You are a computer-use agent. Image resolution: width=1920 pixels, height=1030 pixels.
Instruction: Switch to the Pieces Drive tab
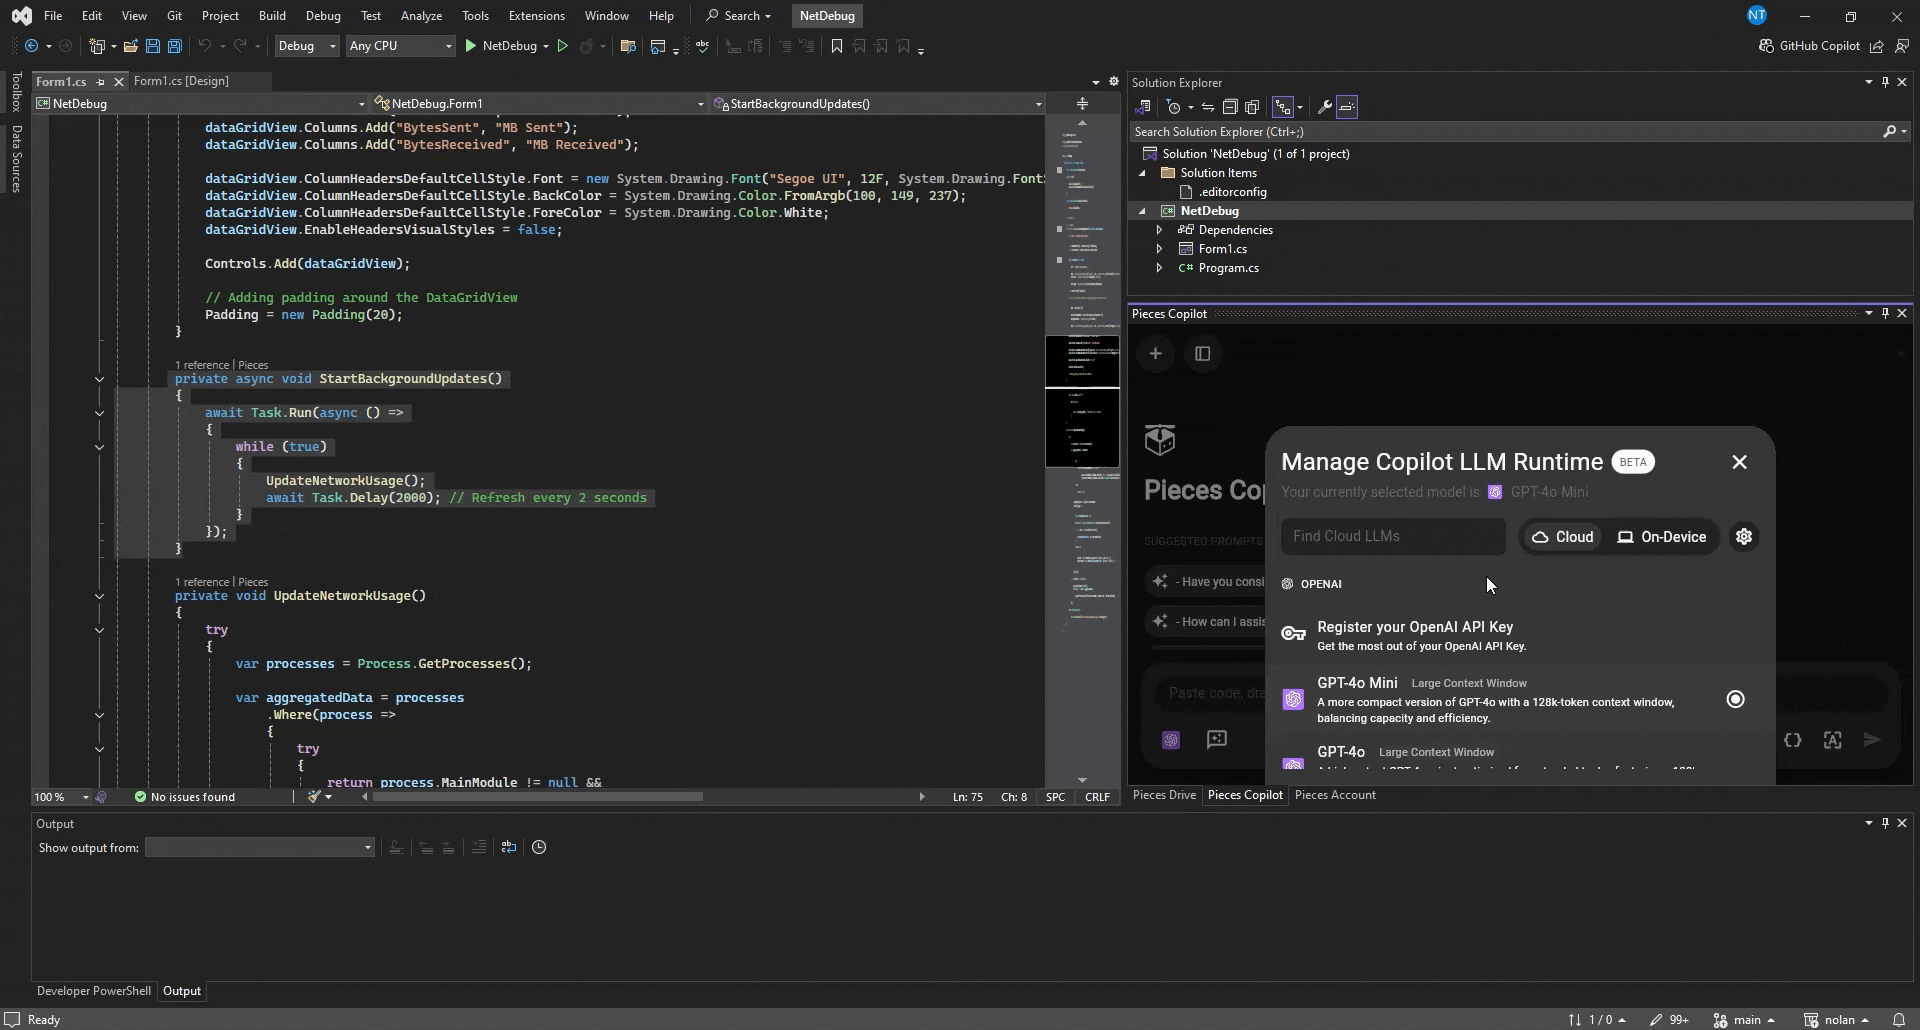pos(1164,795)
